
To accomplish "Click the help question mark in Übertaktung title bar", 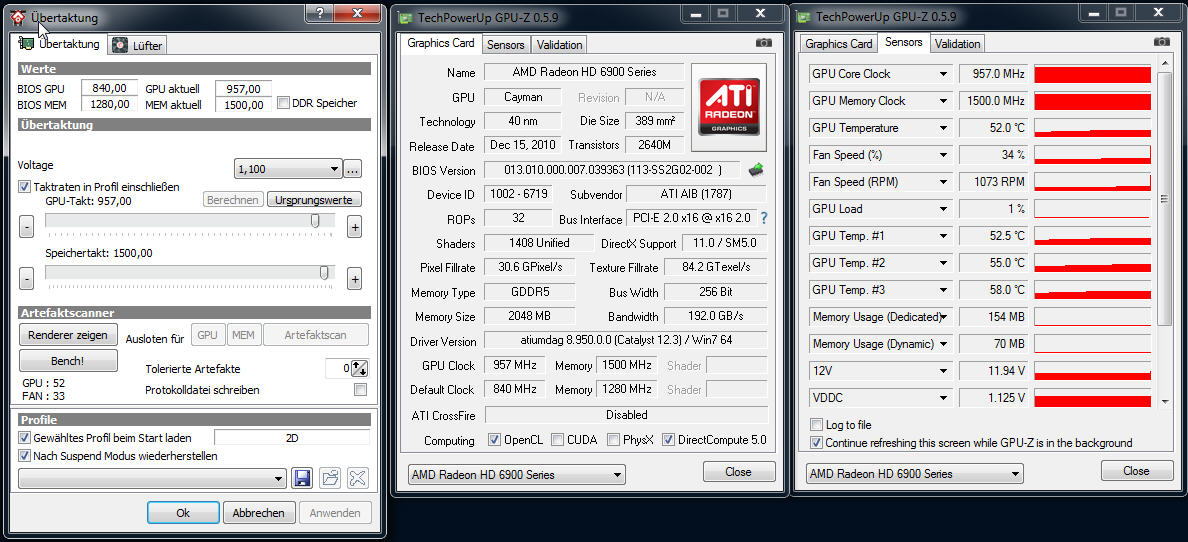I will click(x=319, y=12).
